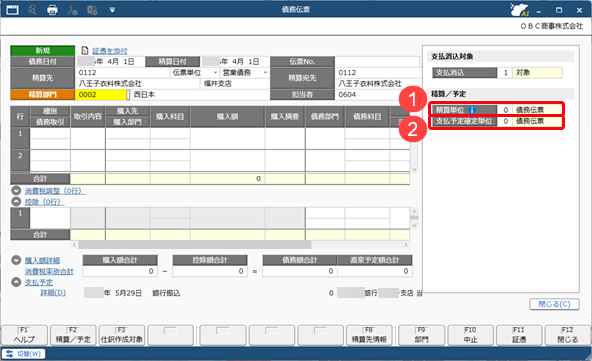Click the F2 精算／予定 button
The height and width of the screenshot is (361, 592).
[x=73, y=335]
